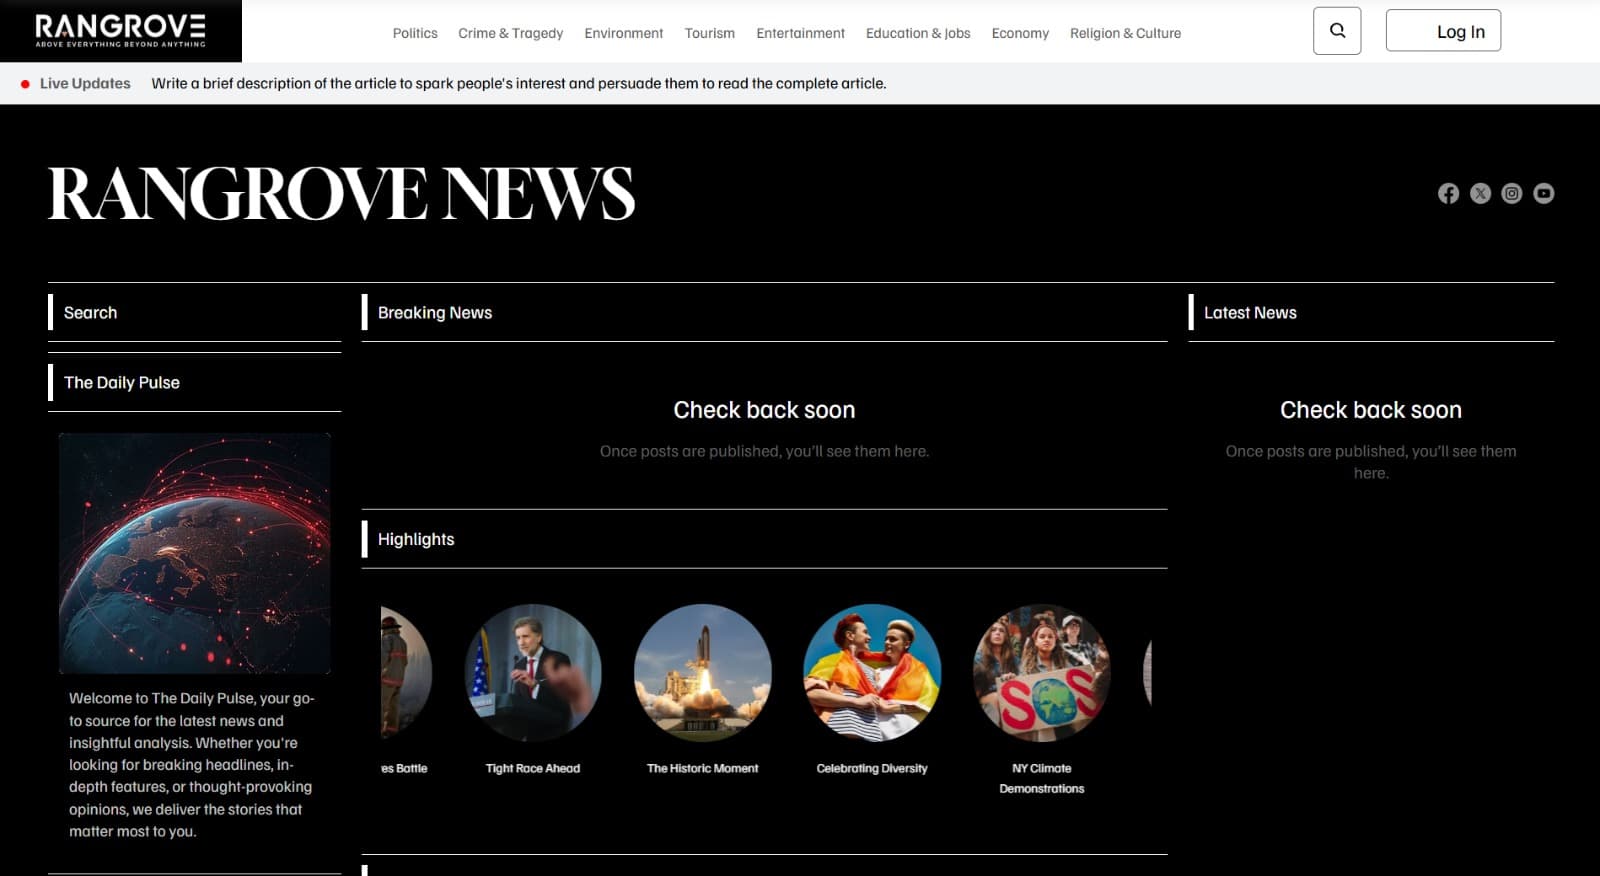
Task: Go to the Politics section
Action: point(415,33)
